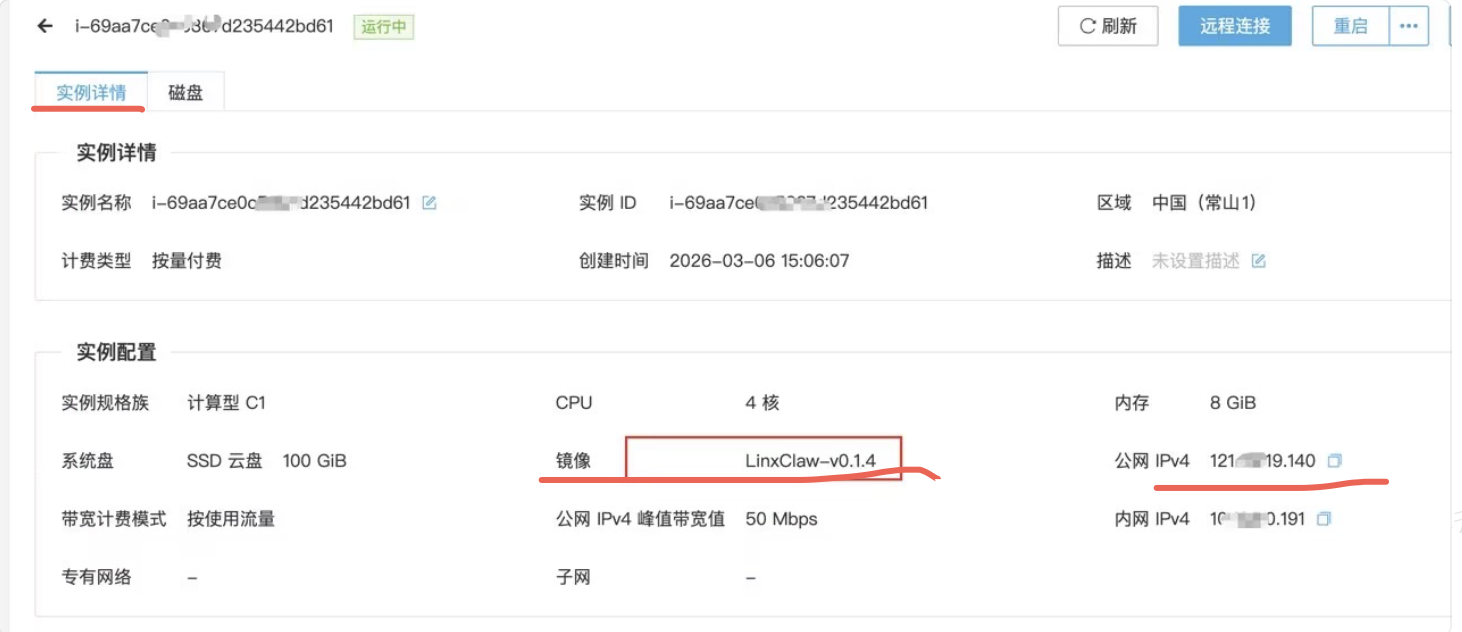Click the LinxClaw-v0.1.4 image name

coord(810,461)
